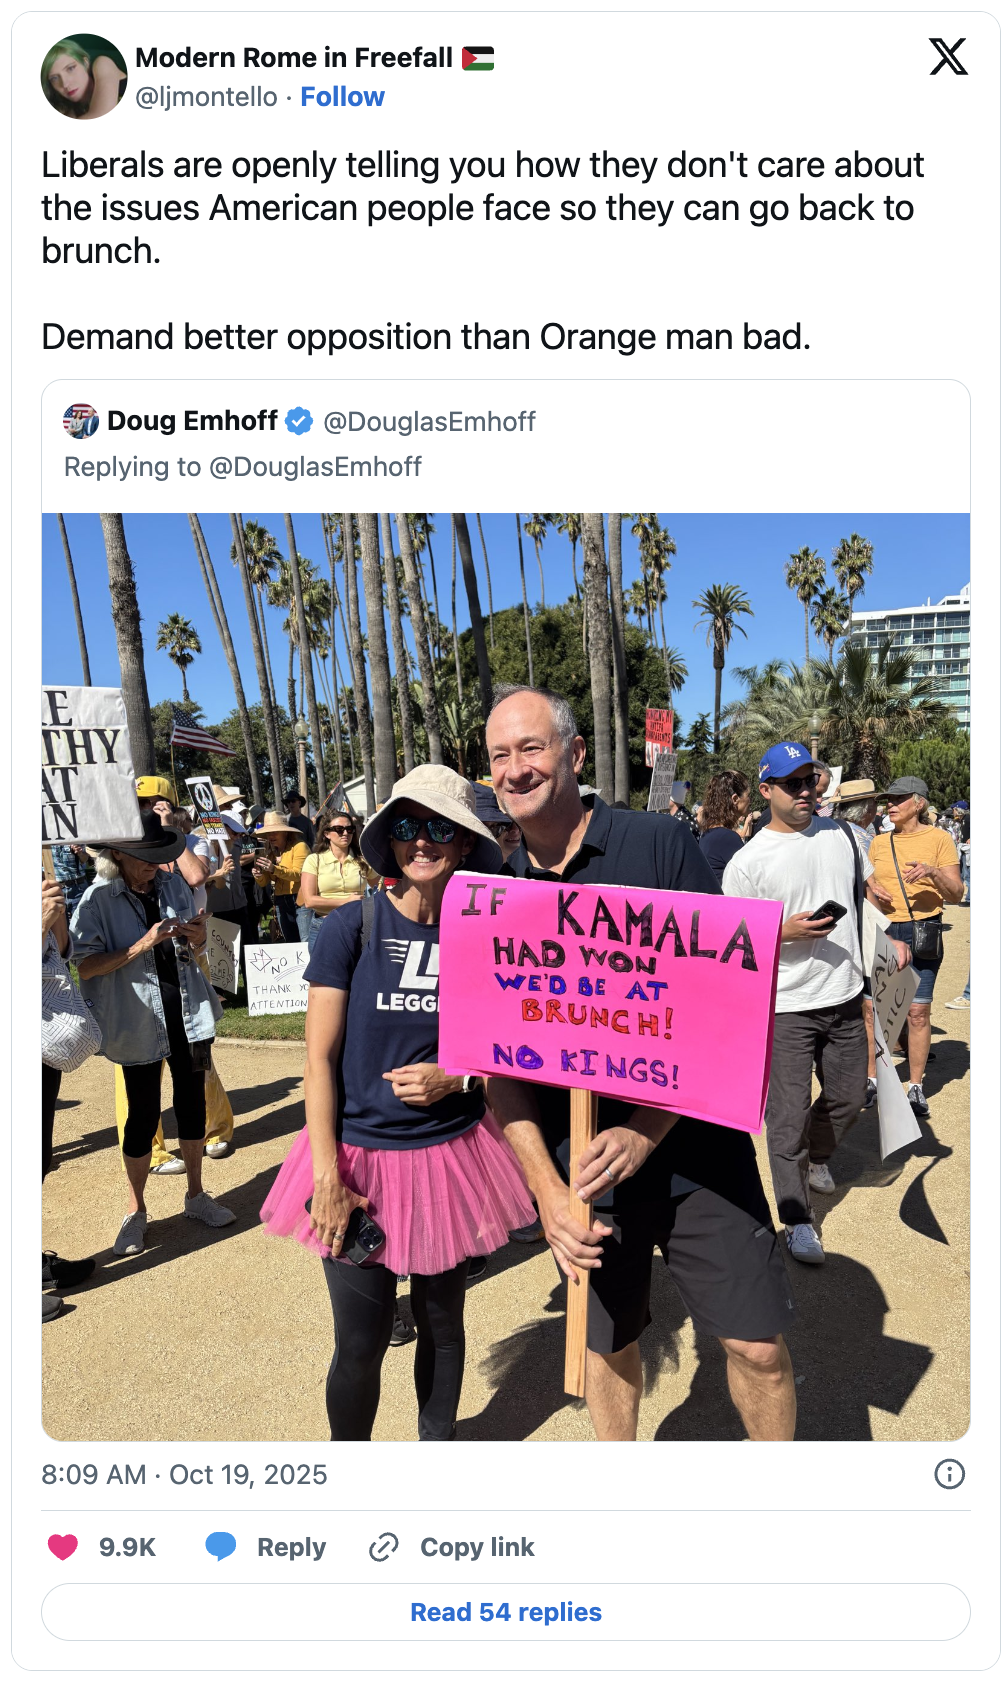Click the Copy link text
Image resolution: width=1006 pixels, height=1684 pixels.
pos(477,1547)
